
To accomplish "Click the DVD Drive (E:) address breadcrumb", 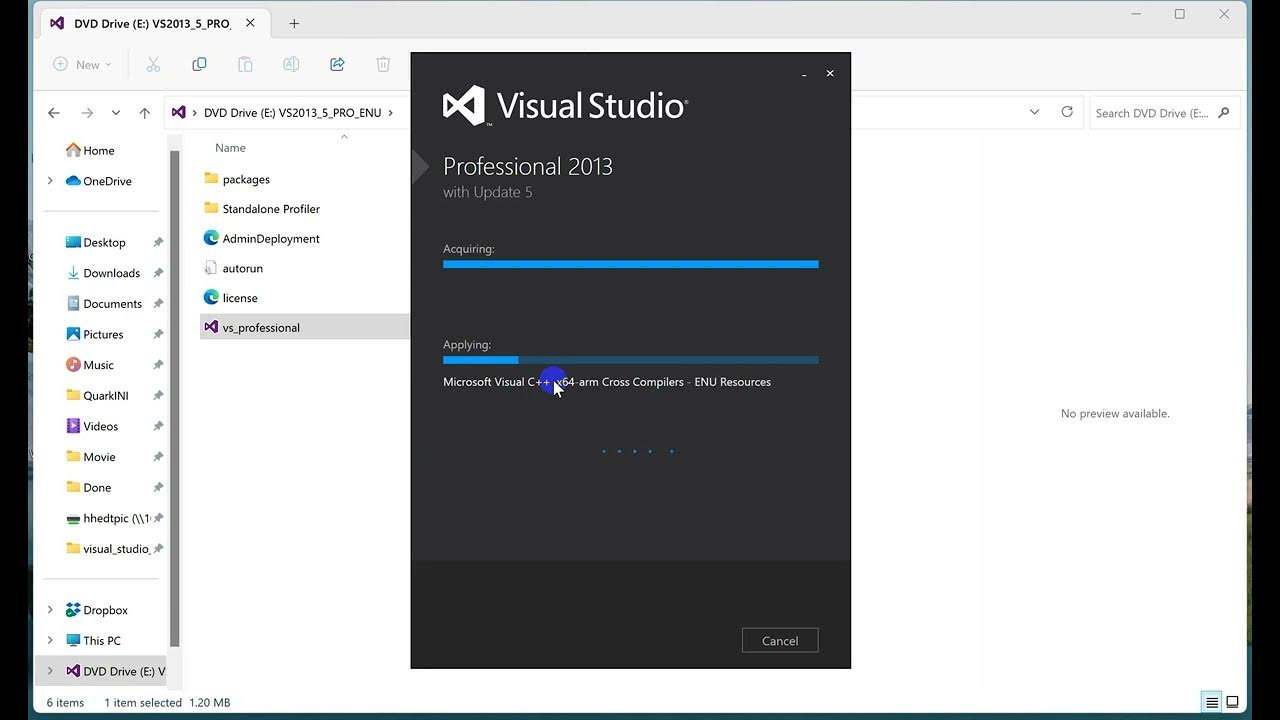I will (x=292, y=113).
